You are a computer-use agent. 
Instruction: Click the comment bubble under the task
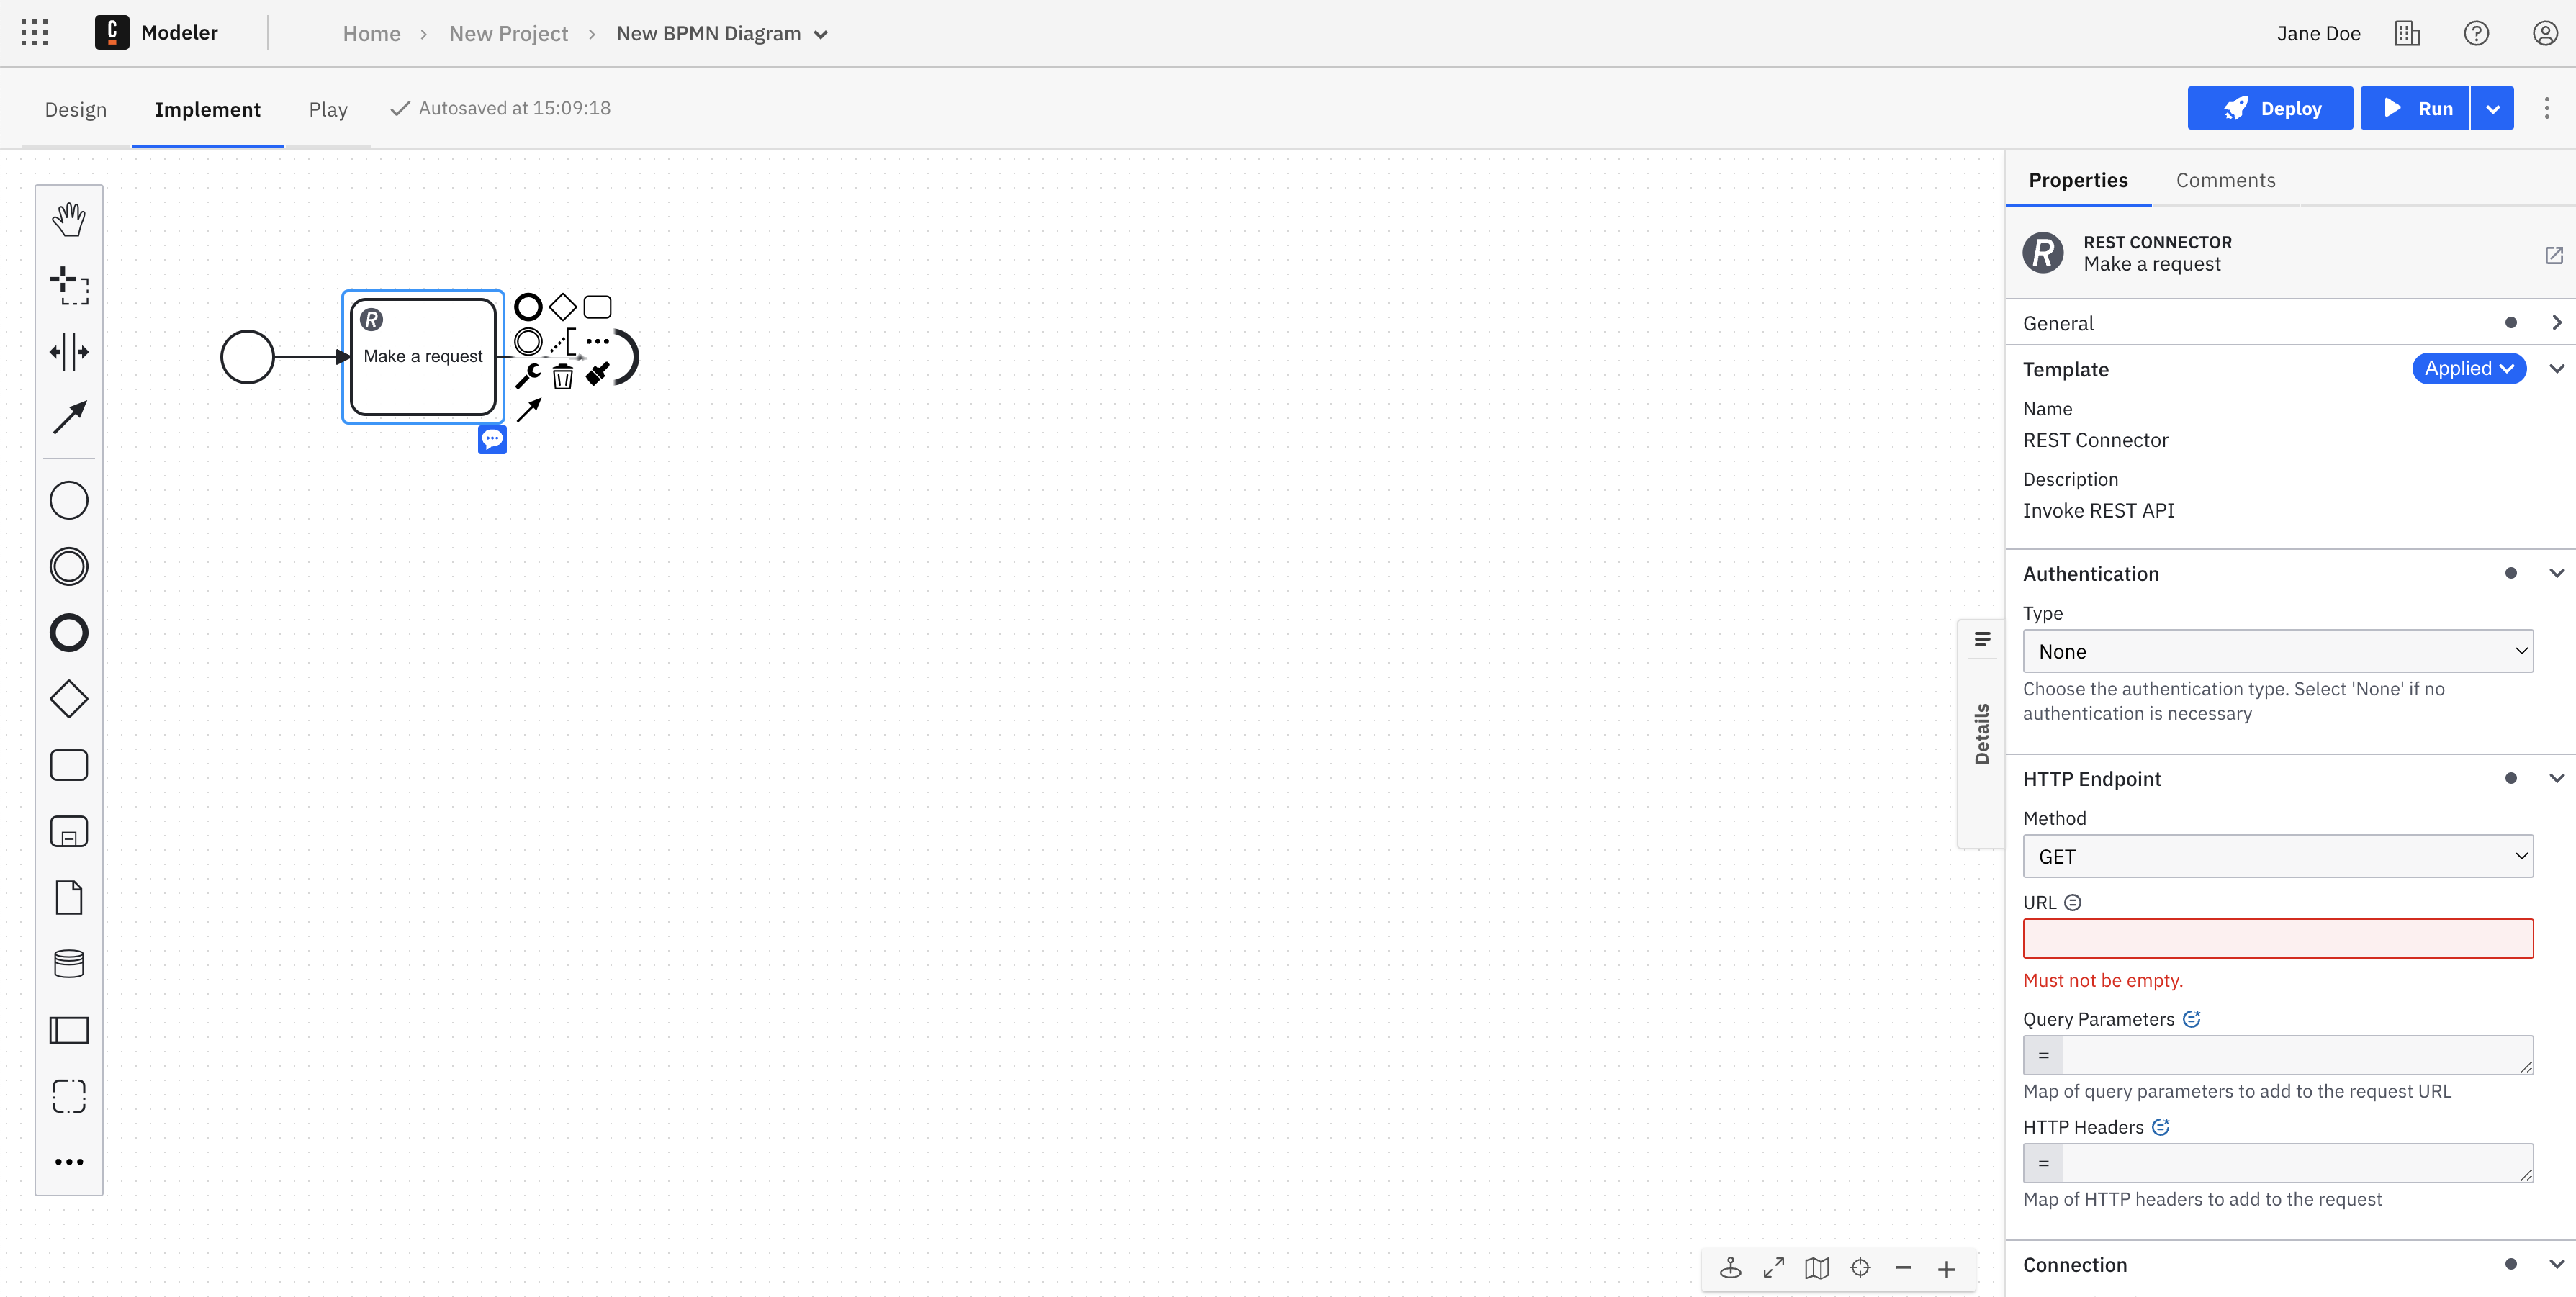[x=492, y=439]
